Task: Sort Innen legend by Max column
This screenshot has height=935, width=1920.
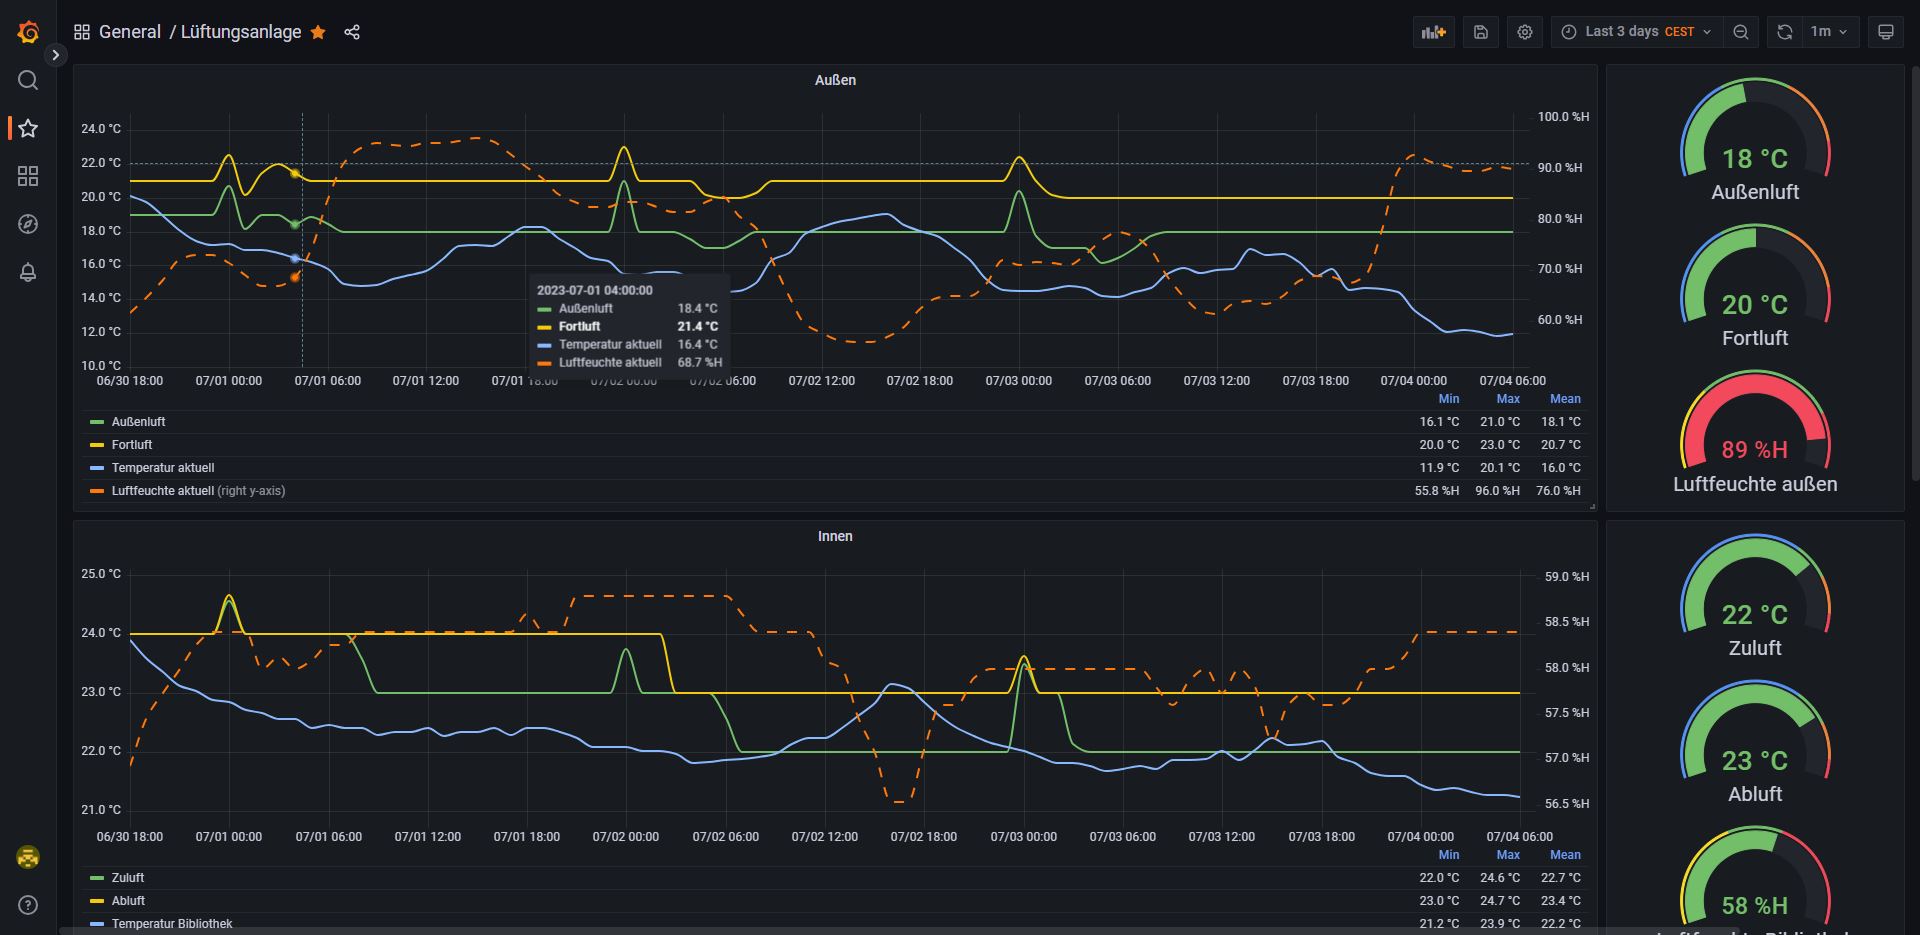Action: (1508, 855)
